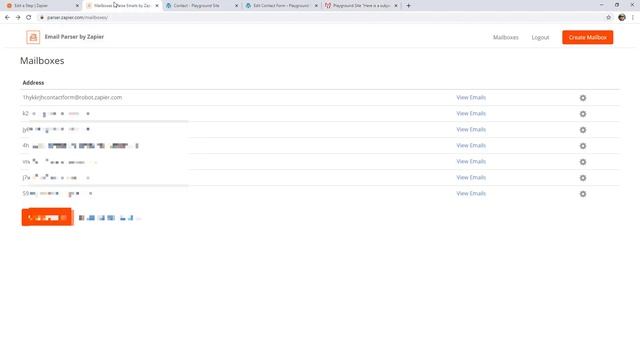Image resolution: width=640 pixels, height=360 pixels.
Task: Open settings gear for mailbox starting with k2
Action: click(x=583, y=114)
